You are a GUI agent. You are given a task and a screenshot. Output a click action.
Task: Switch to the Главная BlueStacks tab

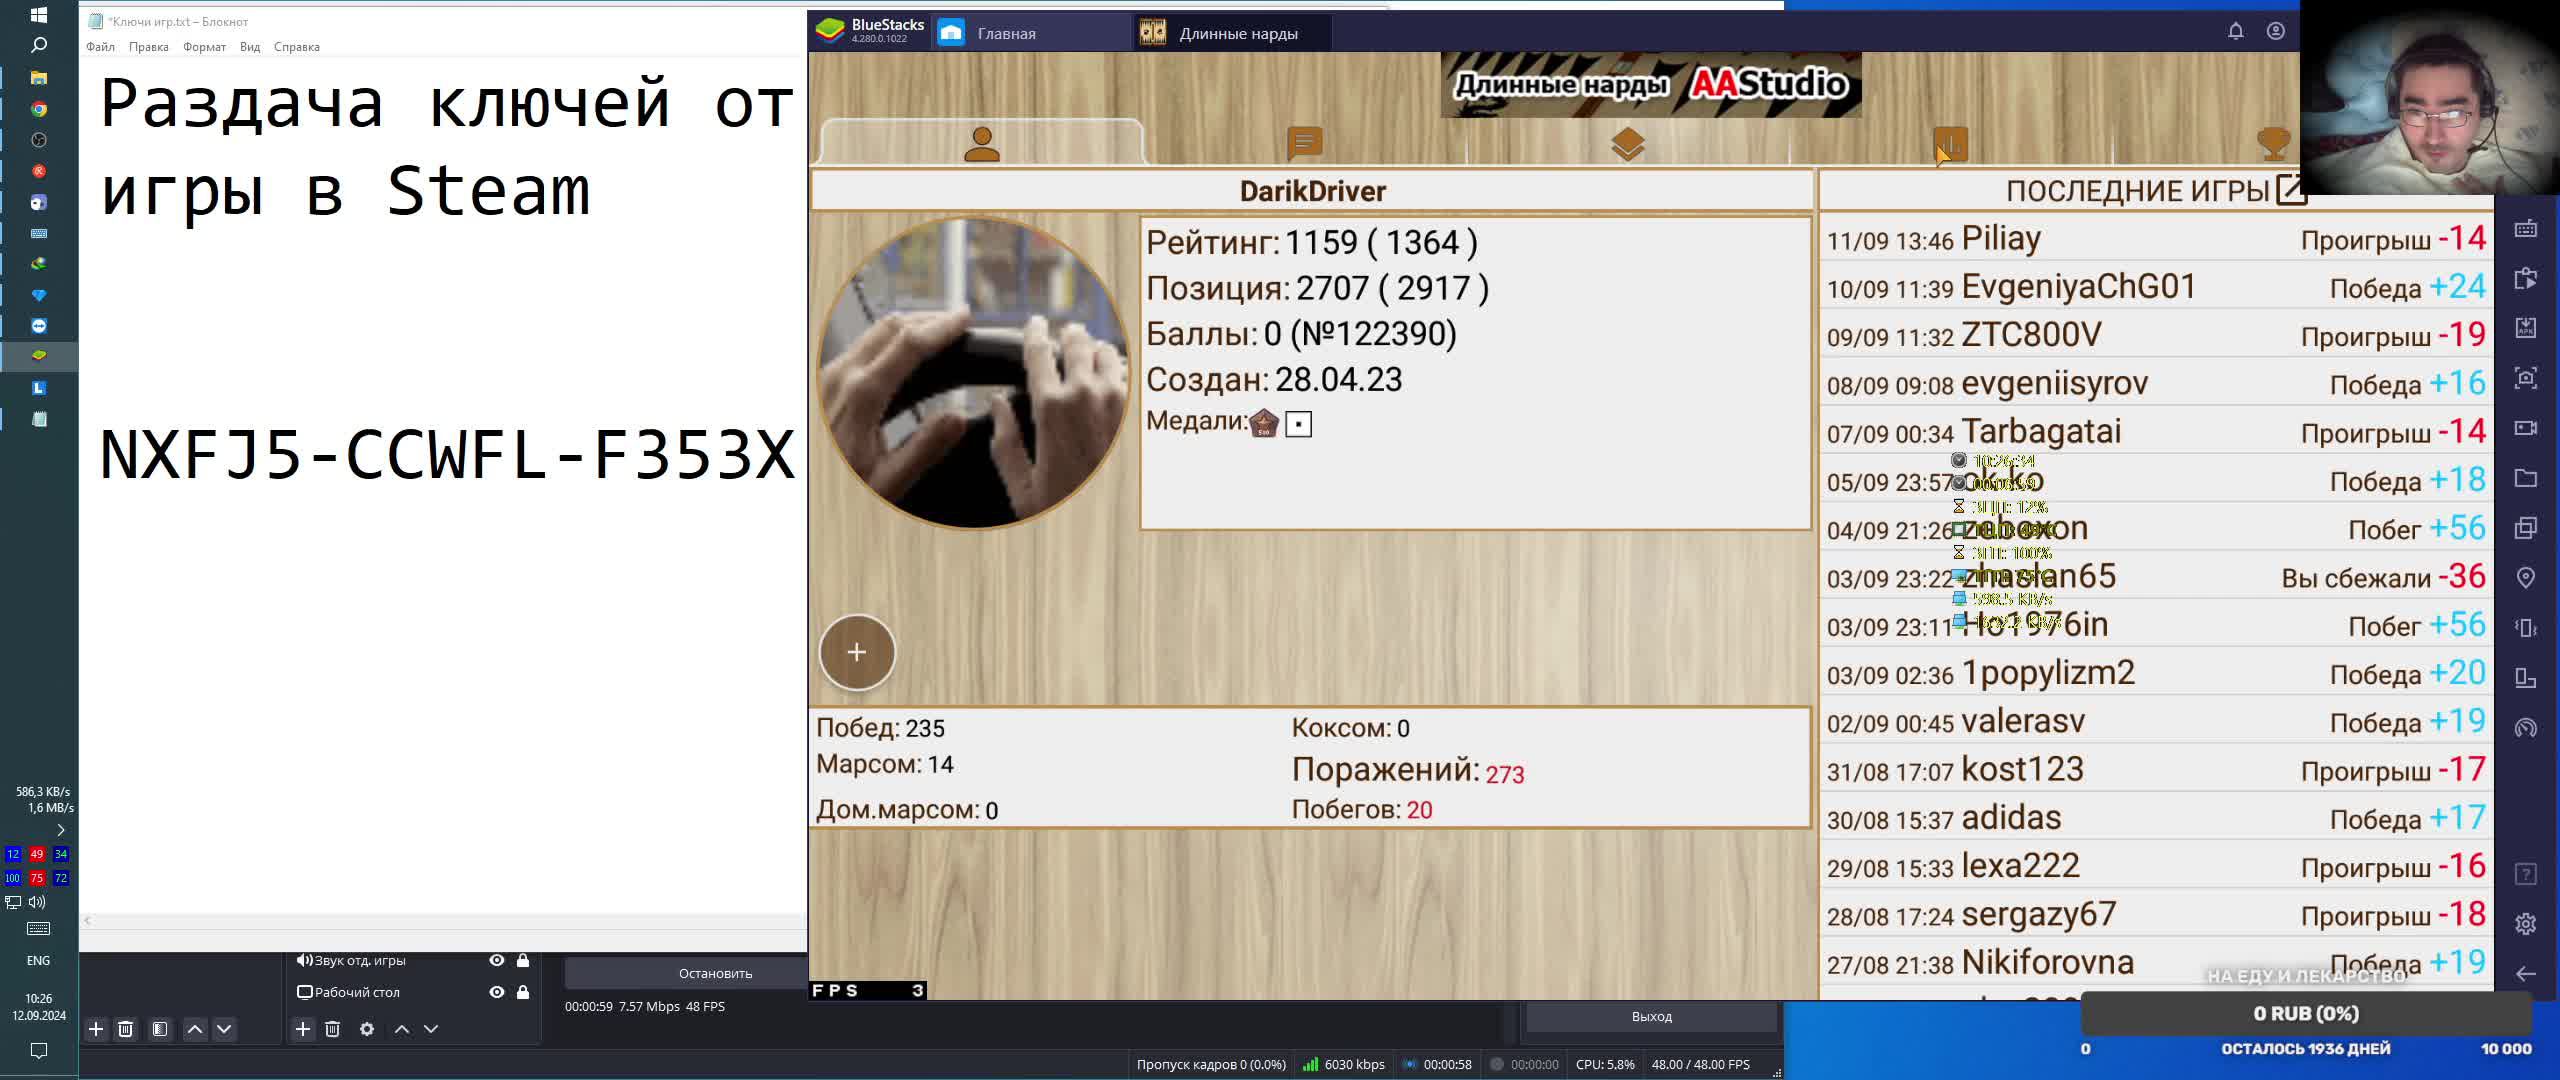click(x=1005, y=33)
